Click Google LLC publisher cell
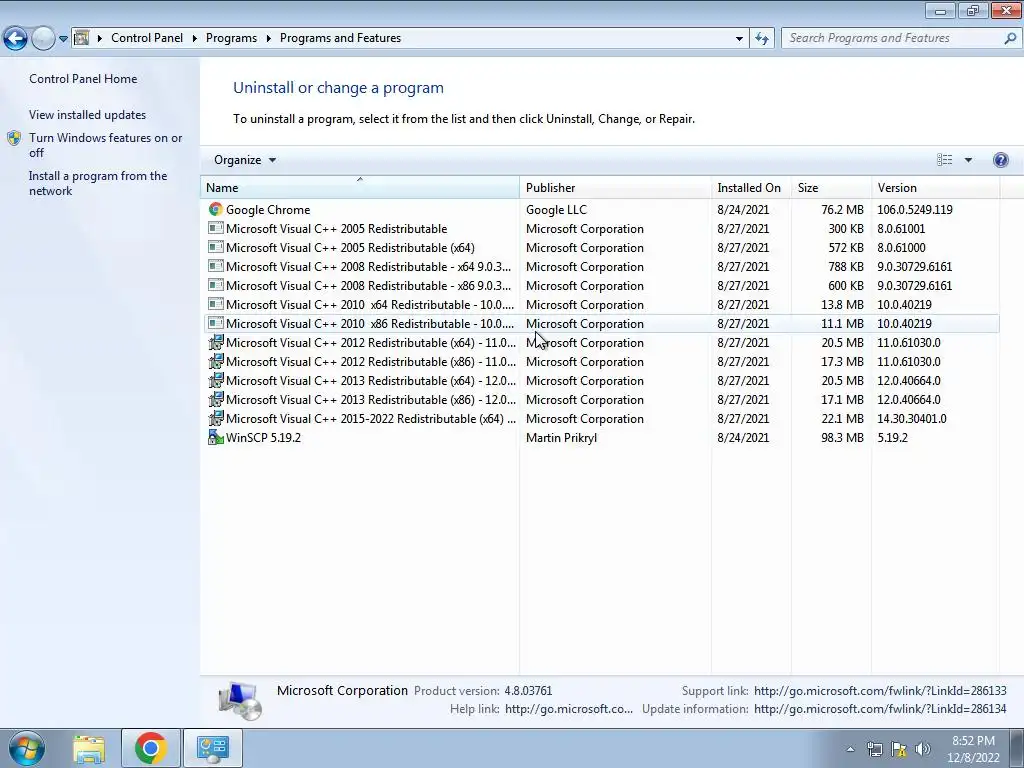 (556, 210)
